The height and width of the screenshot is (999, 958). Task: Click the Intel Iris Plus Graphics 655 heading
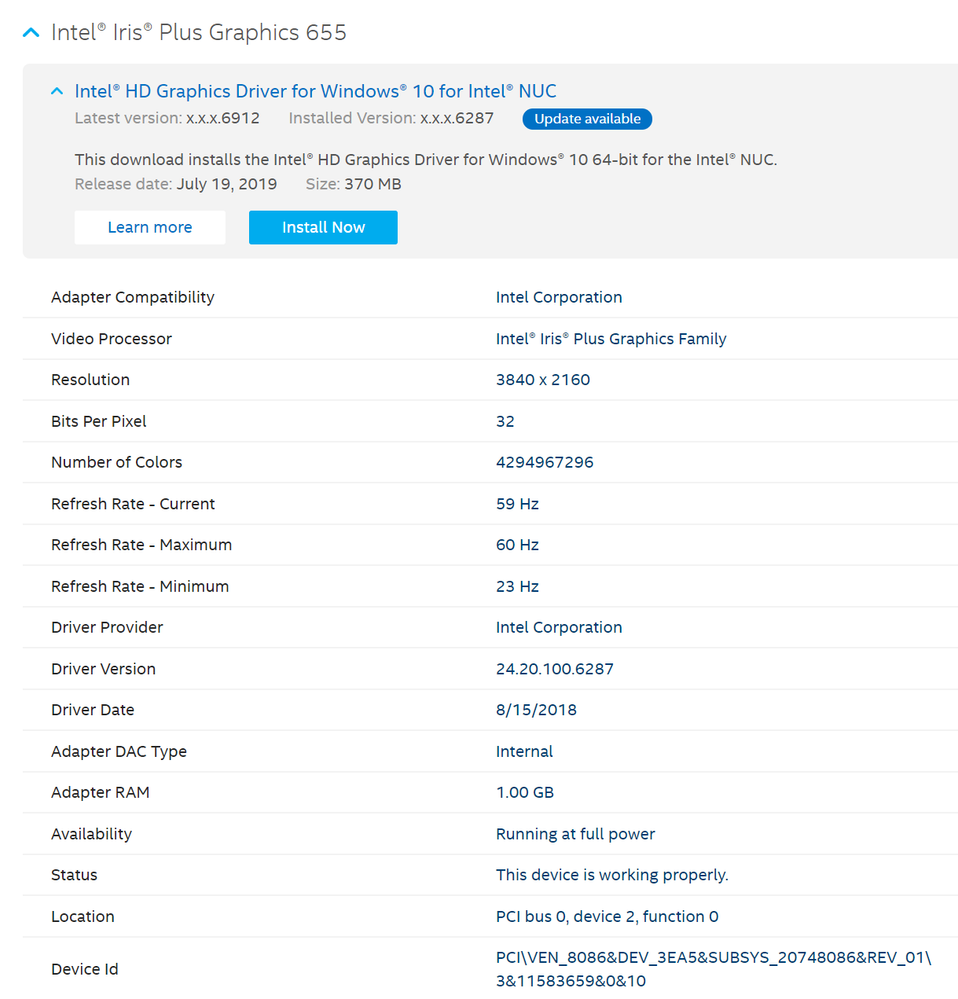(199, 32)
